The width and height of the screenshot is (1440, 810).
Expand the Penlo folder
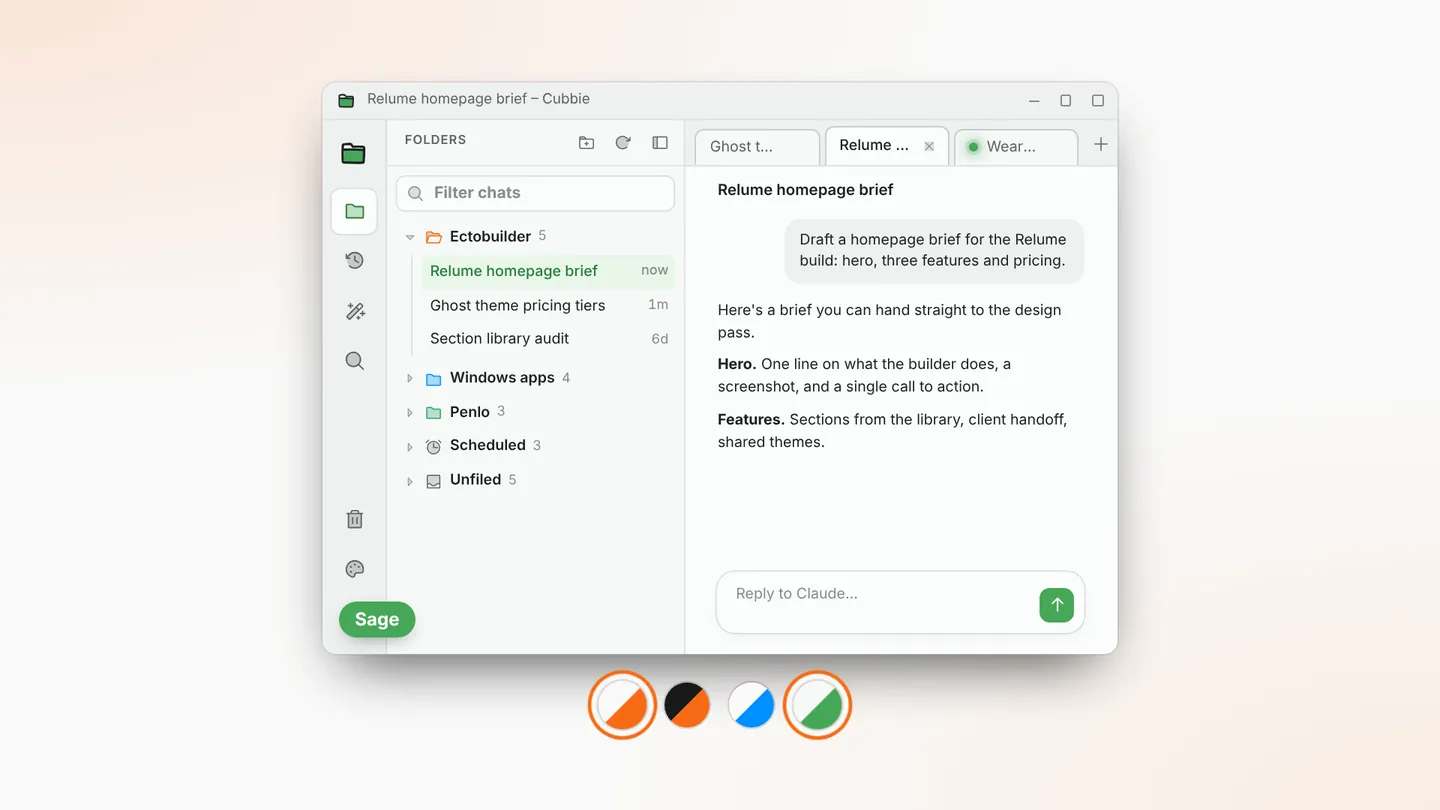click(x=409, y=412)
